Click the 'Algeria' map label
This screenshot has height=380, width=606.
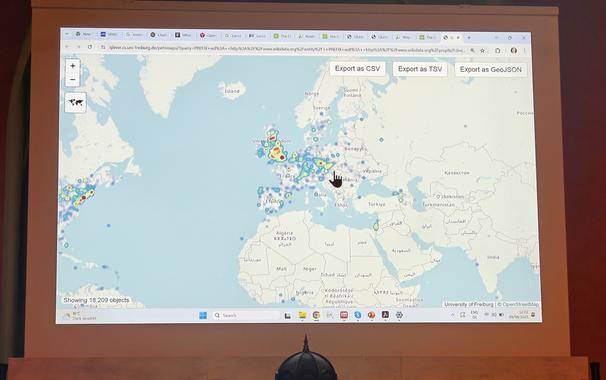coord(285,233)
